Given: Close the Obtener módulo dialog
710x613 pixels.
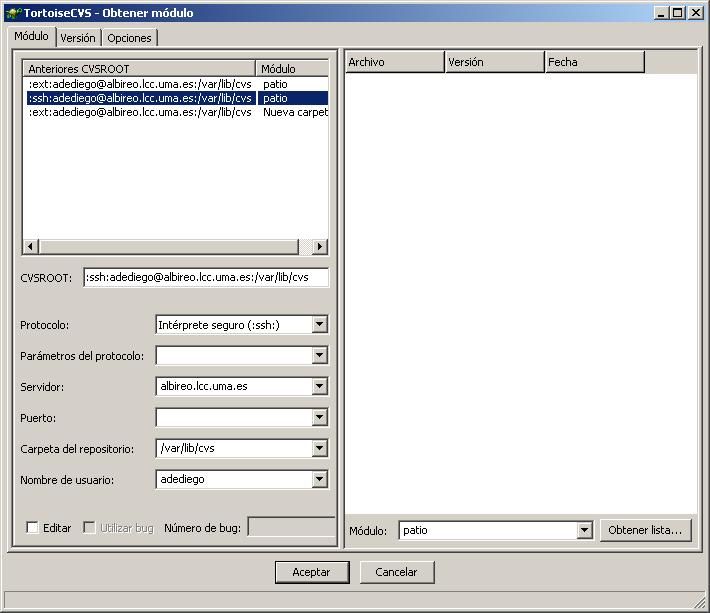Looking at the screenshot, I should 696,13.
